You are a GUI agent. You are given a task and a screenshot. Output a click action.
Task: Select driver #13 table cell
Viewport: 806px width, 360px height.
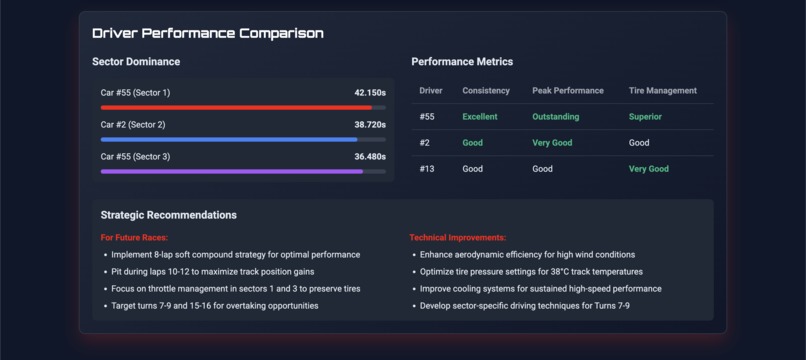click(427, 169)
